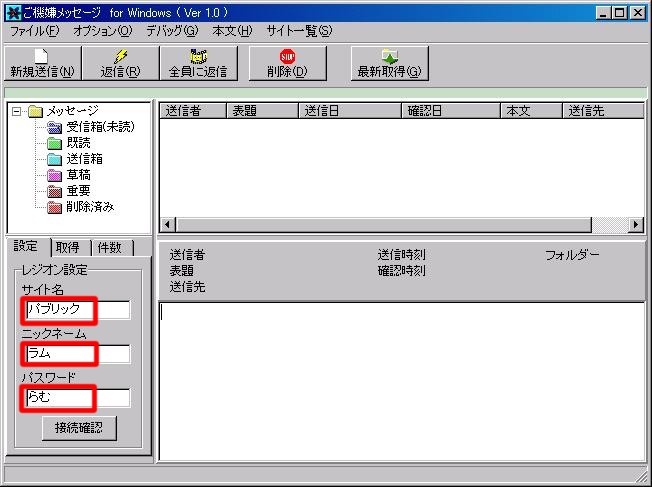Close the ご機嫌メッセージ window
This screenshot has width=652, height=487.
coord(637,13)
